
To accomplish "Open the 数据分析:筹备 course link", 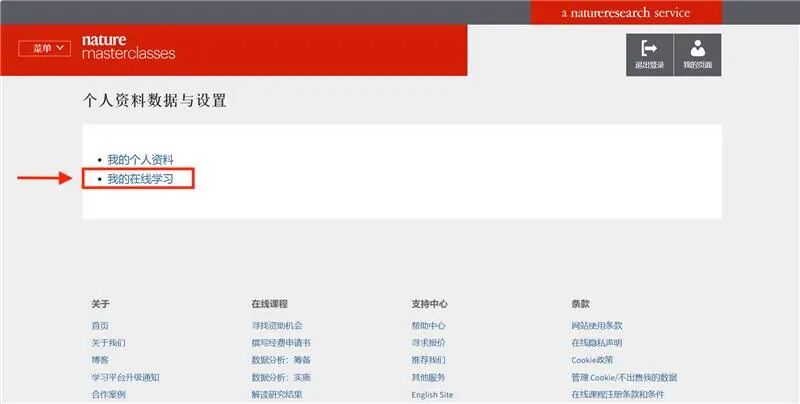I will click(x=281, y=360).
